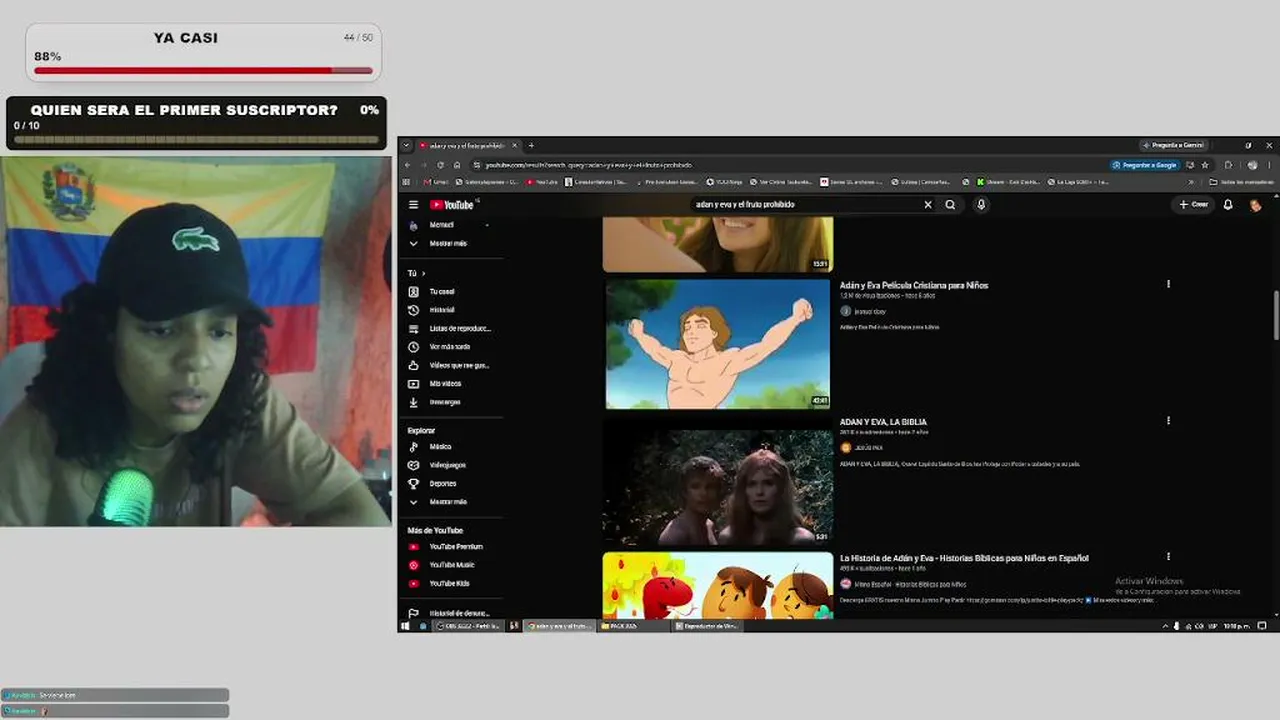Clear the YouTube search box text

click(x=928, y=205)
